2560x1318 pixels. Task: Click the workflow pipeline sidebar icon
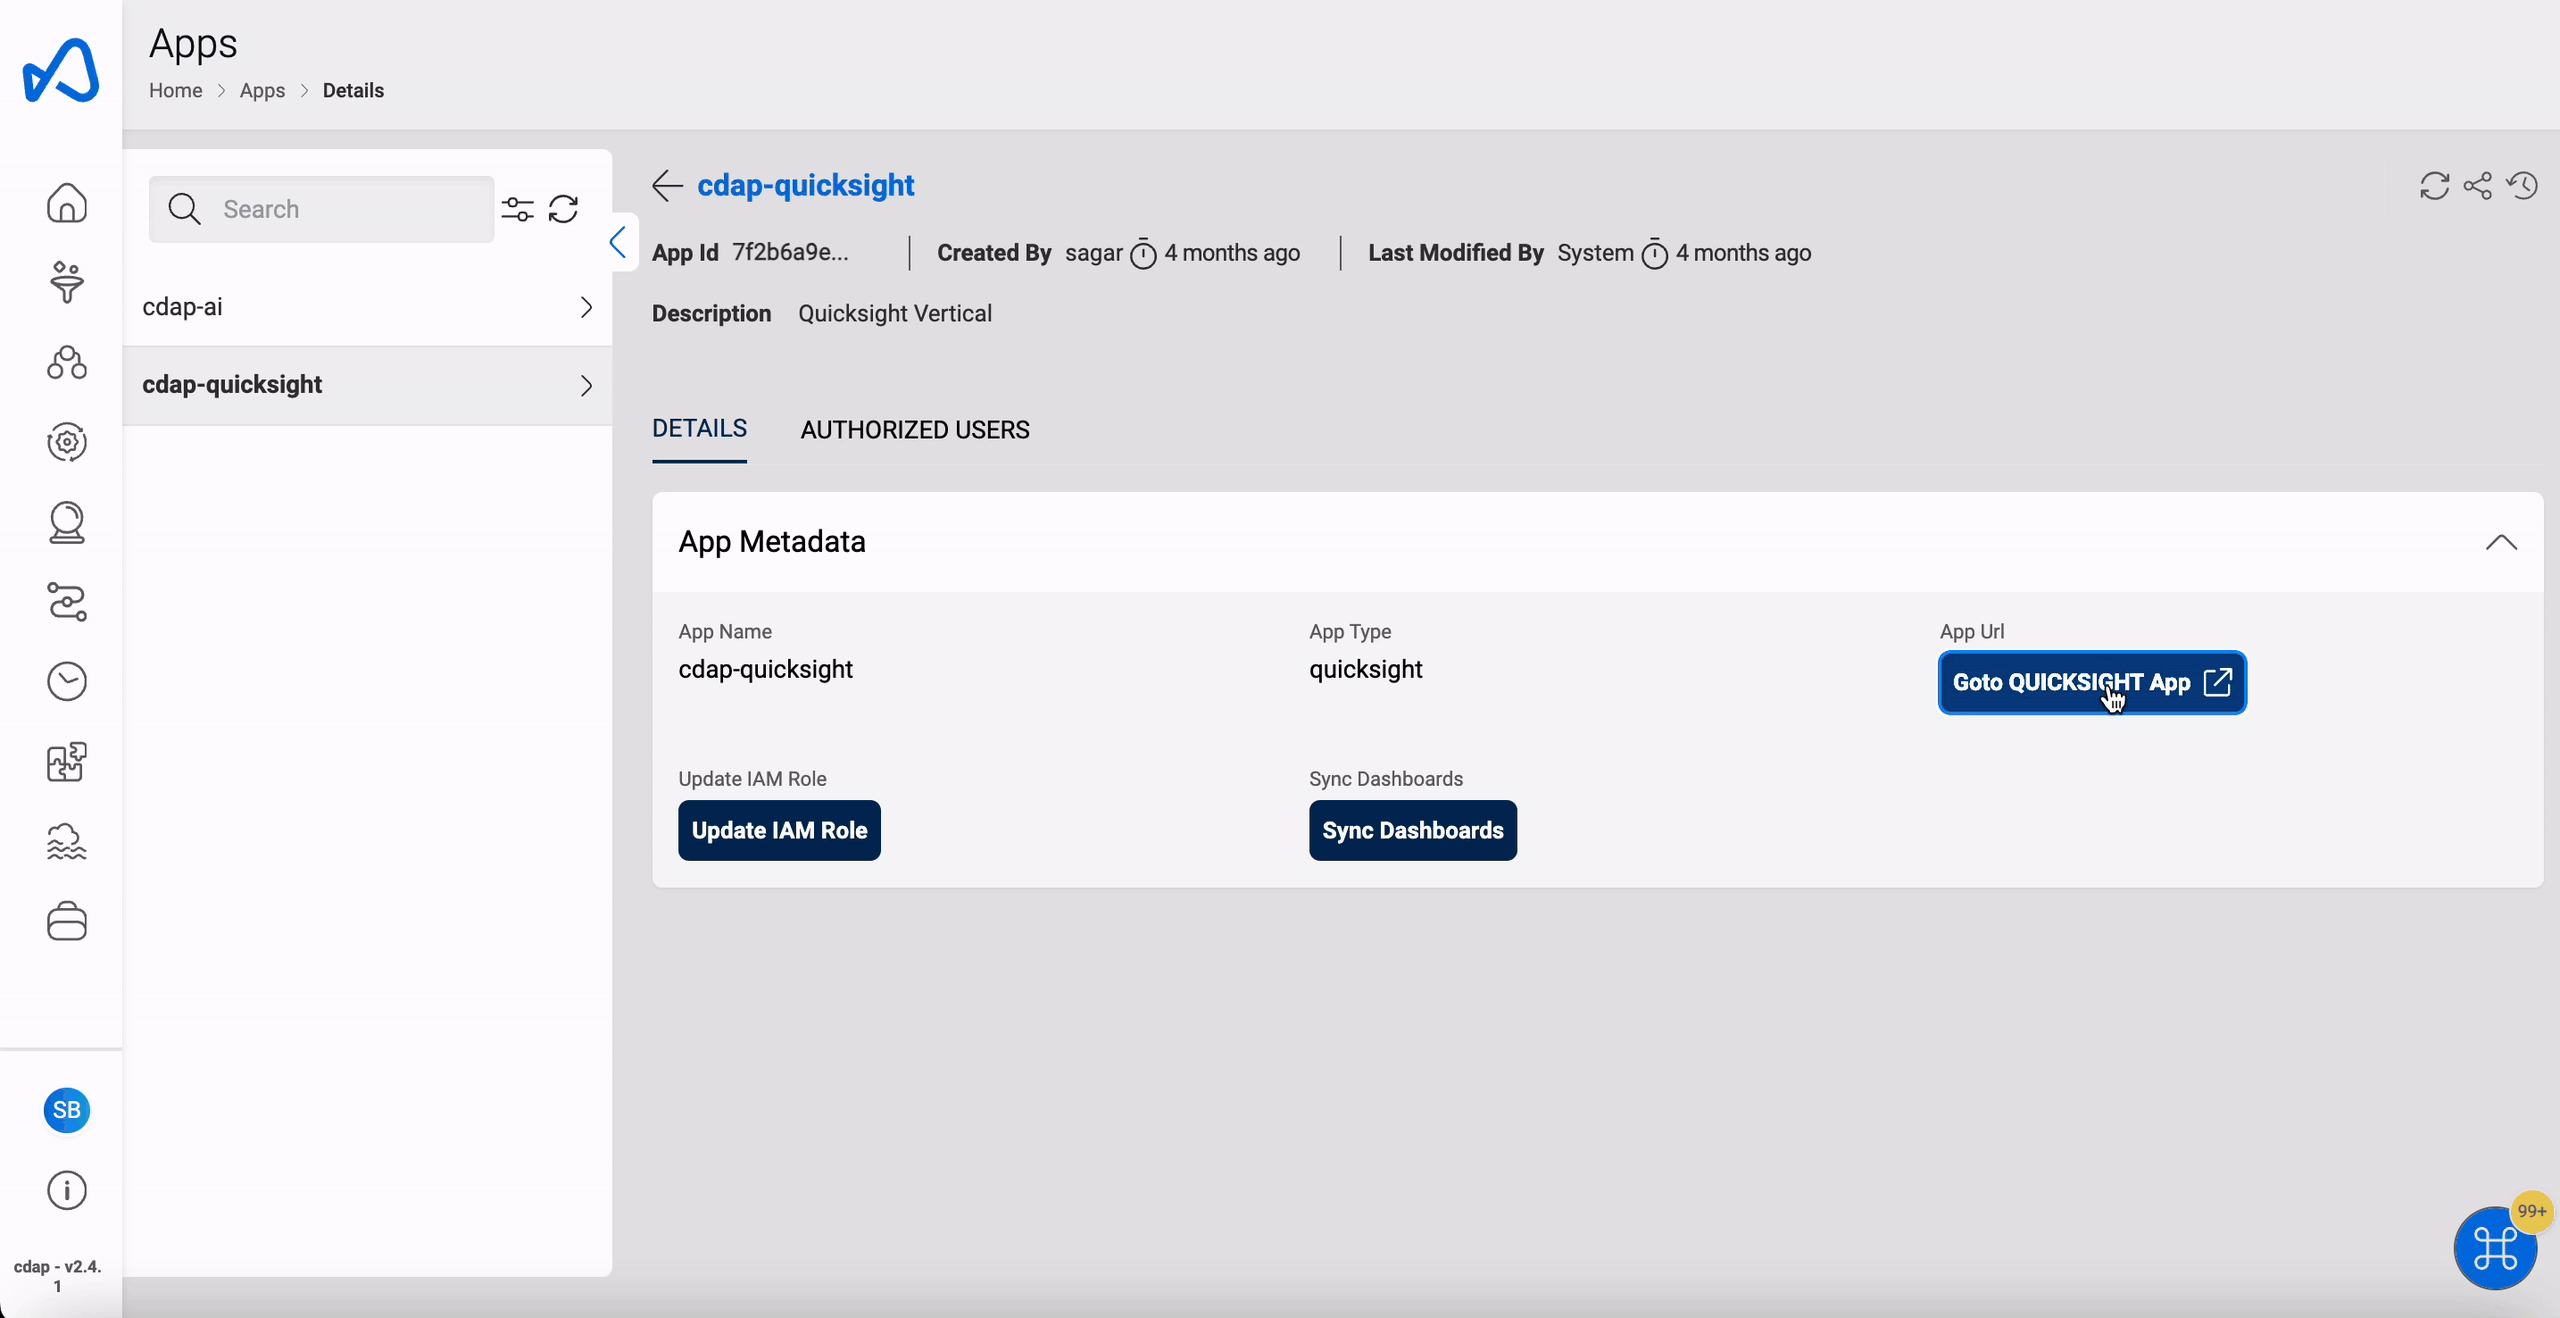67,602
